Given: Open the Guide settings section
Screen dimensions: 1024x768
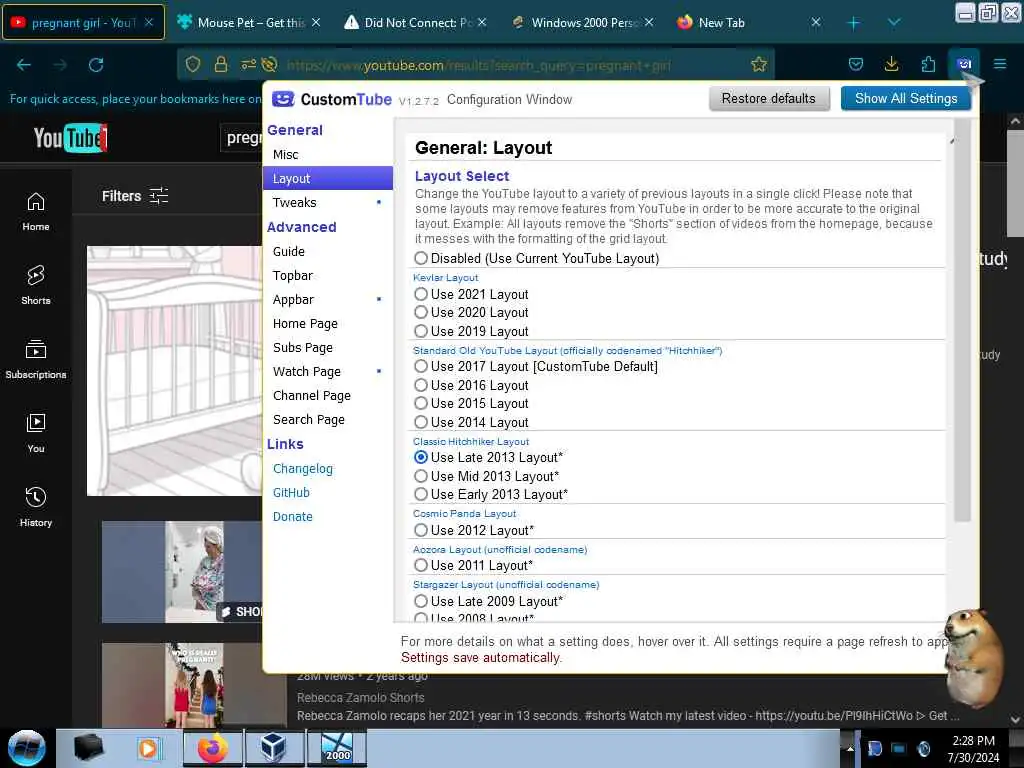Looking at the screenshot, I should click(328, 251).
